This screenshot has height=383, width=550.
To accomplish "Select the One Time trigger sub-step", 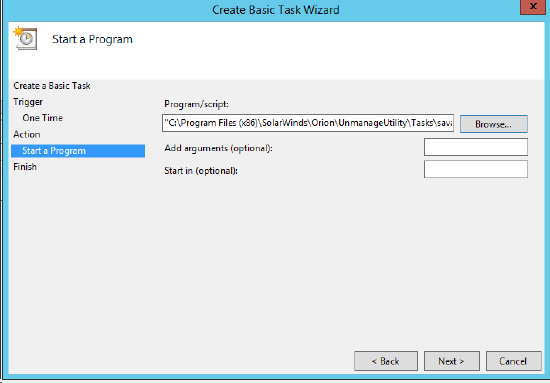I will 42,118.
